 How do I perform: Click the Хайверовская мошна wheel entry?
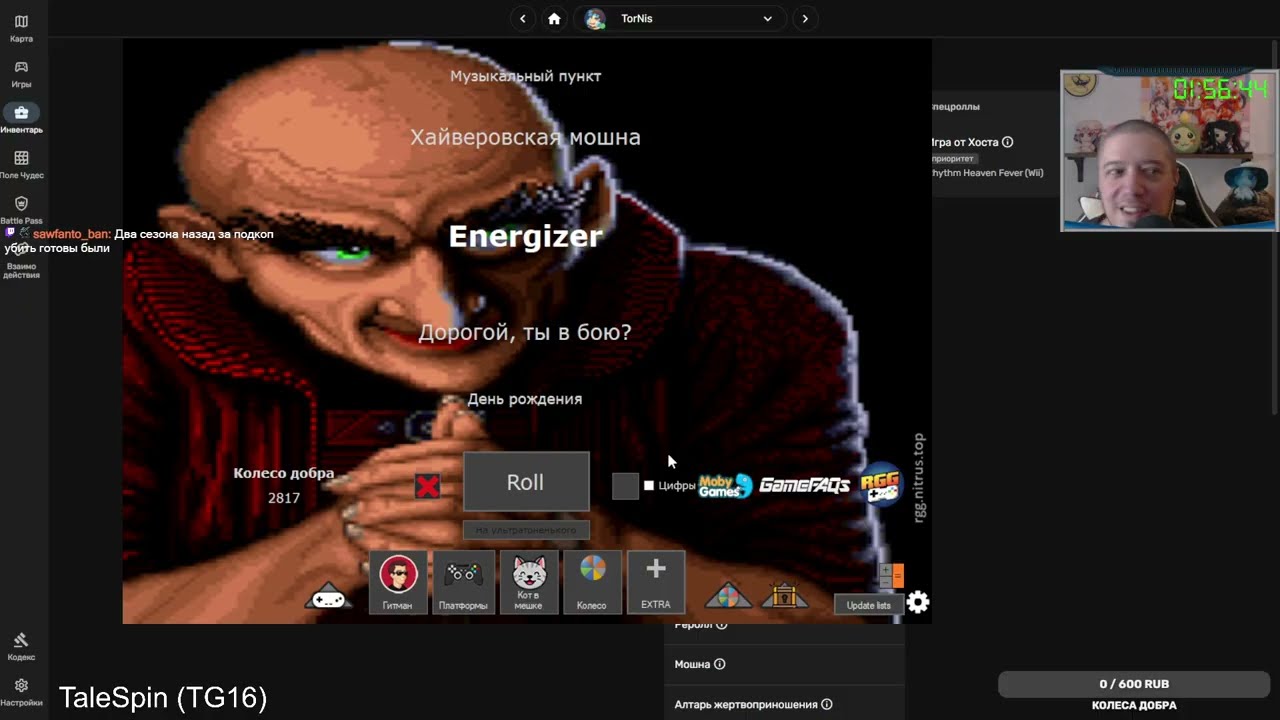tap(526, 137)
